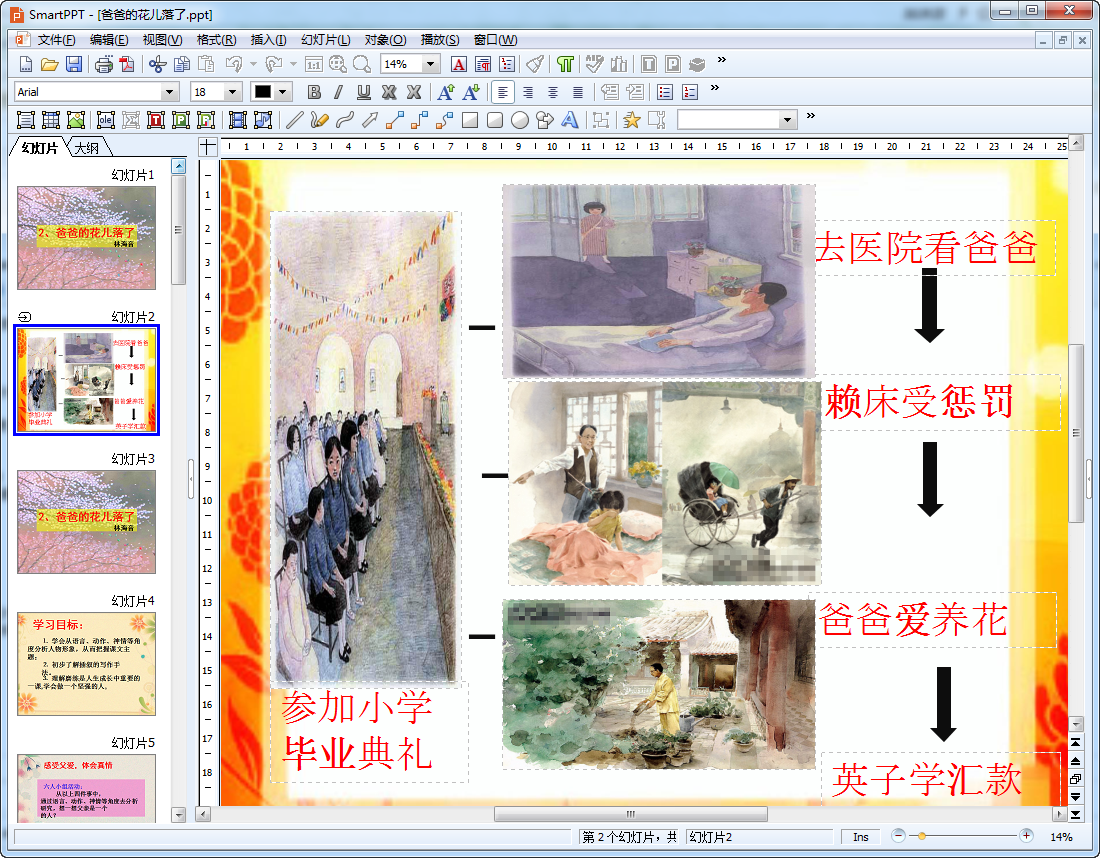This screenshot has width=1100, height=858.
Task: Click the black font color swatch
Action: click(262, 92)
